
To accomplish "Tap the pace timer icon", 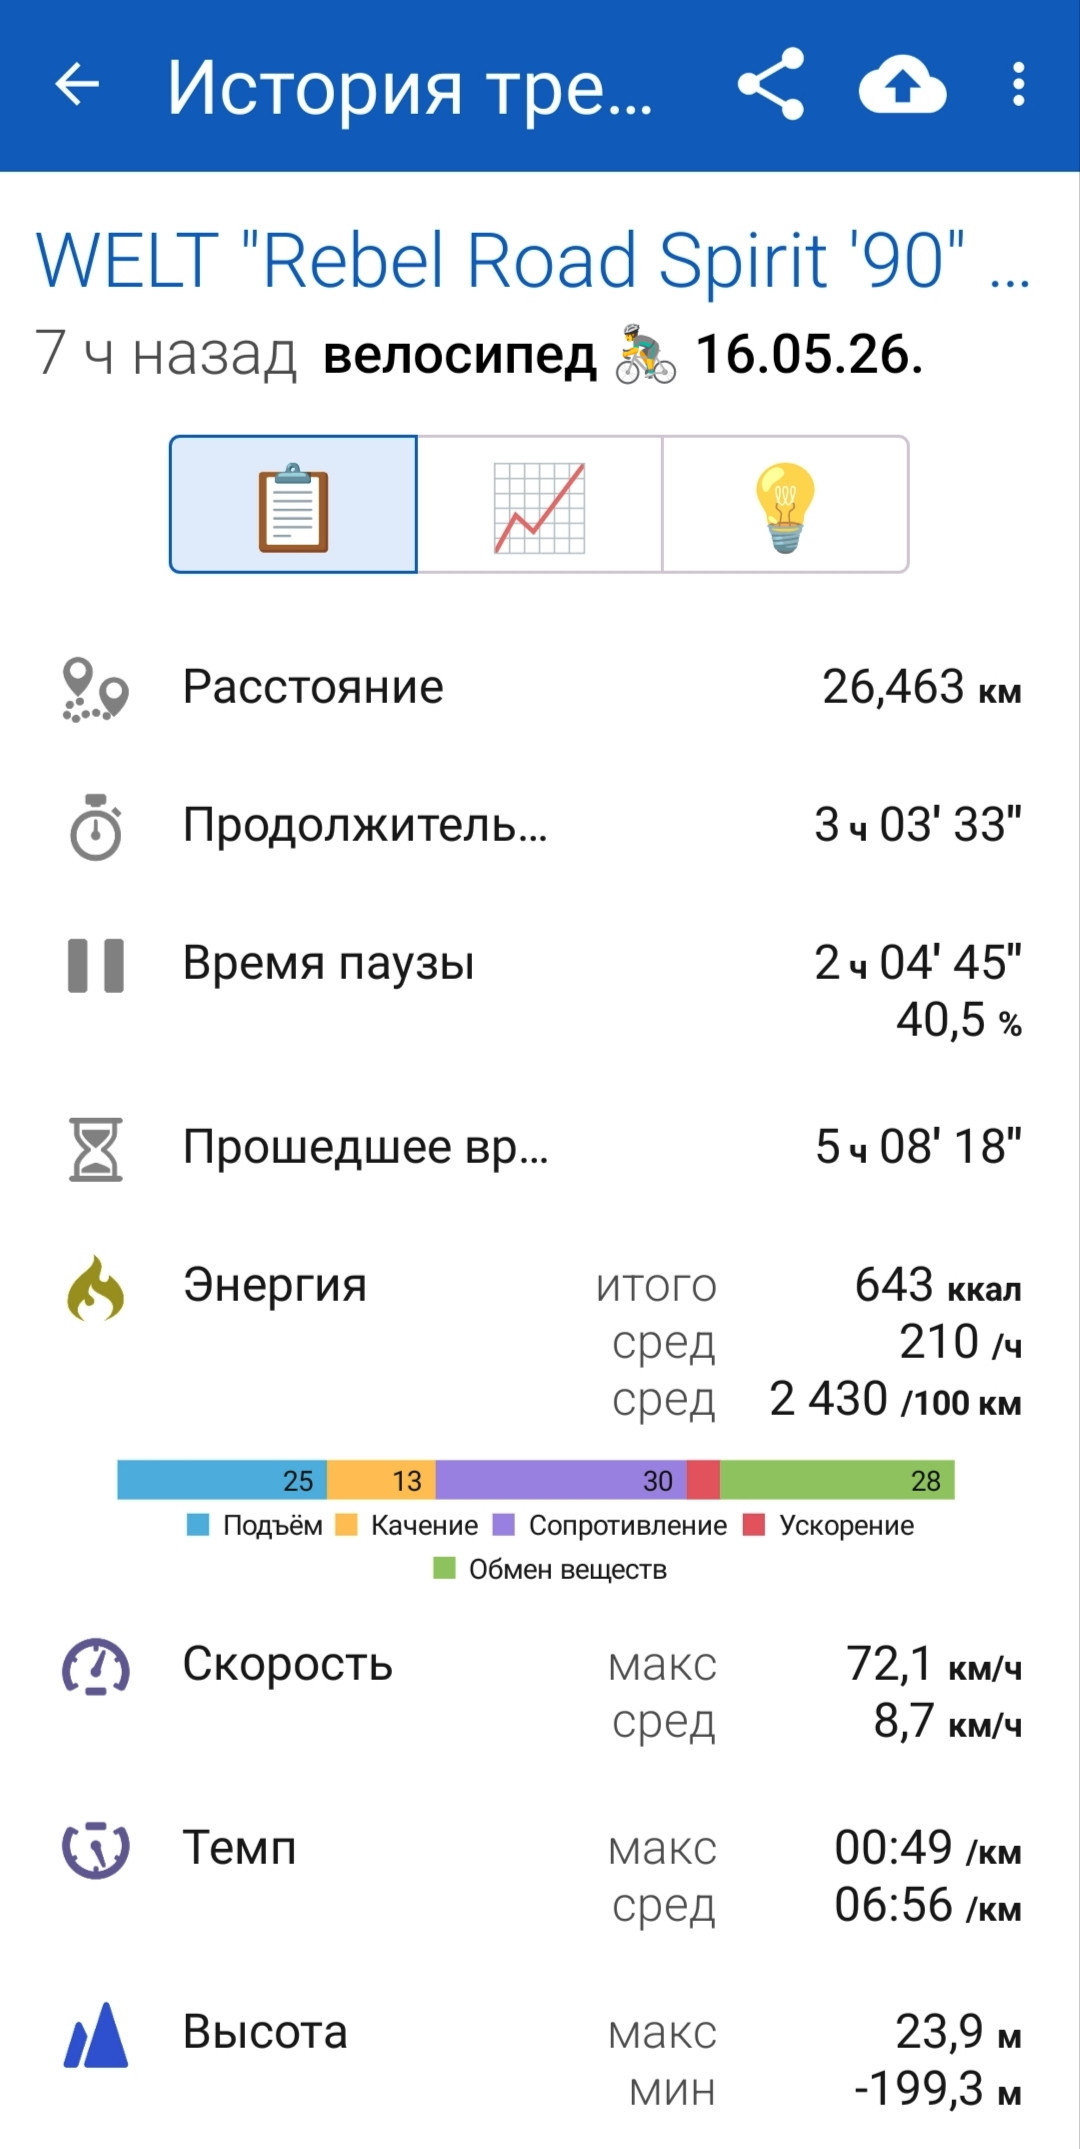I will 95,1849.
